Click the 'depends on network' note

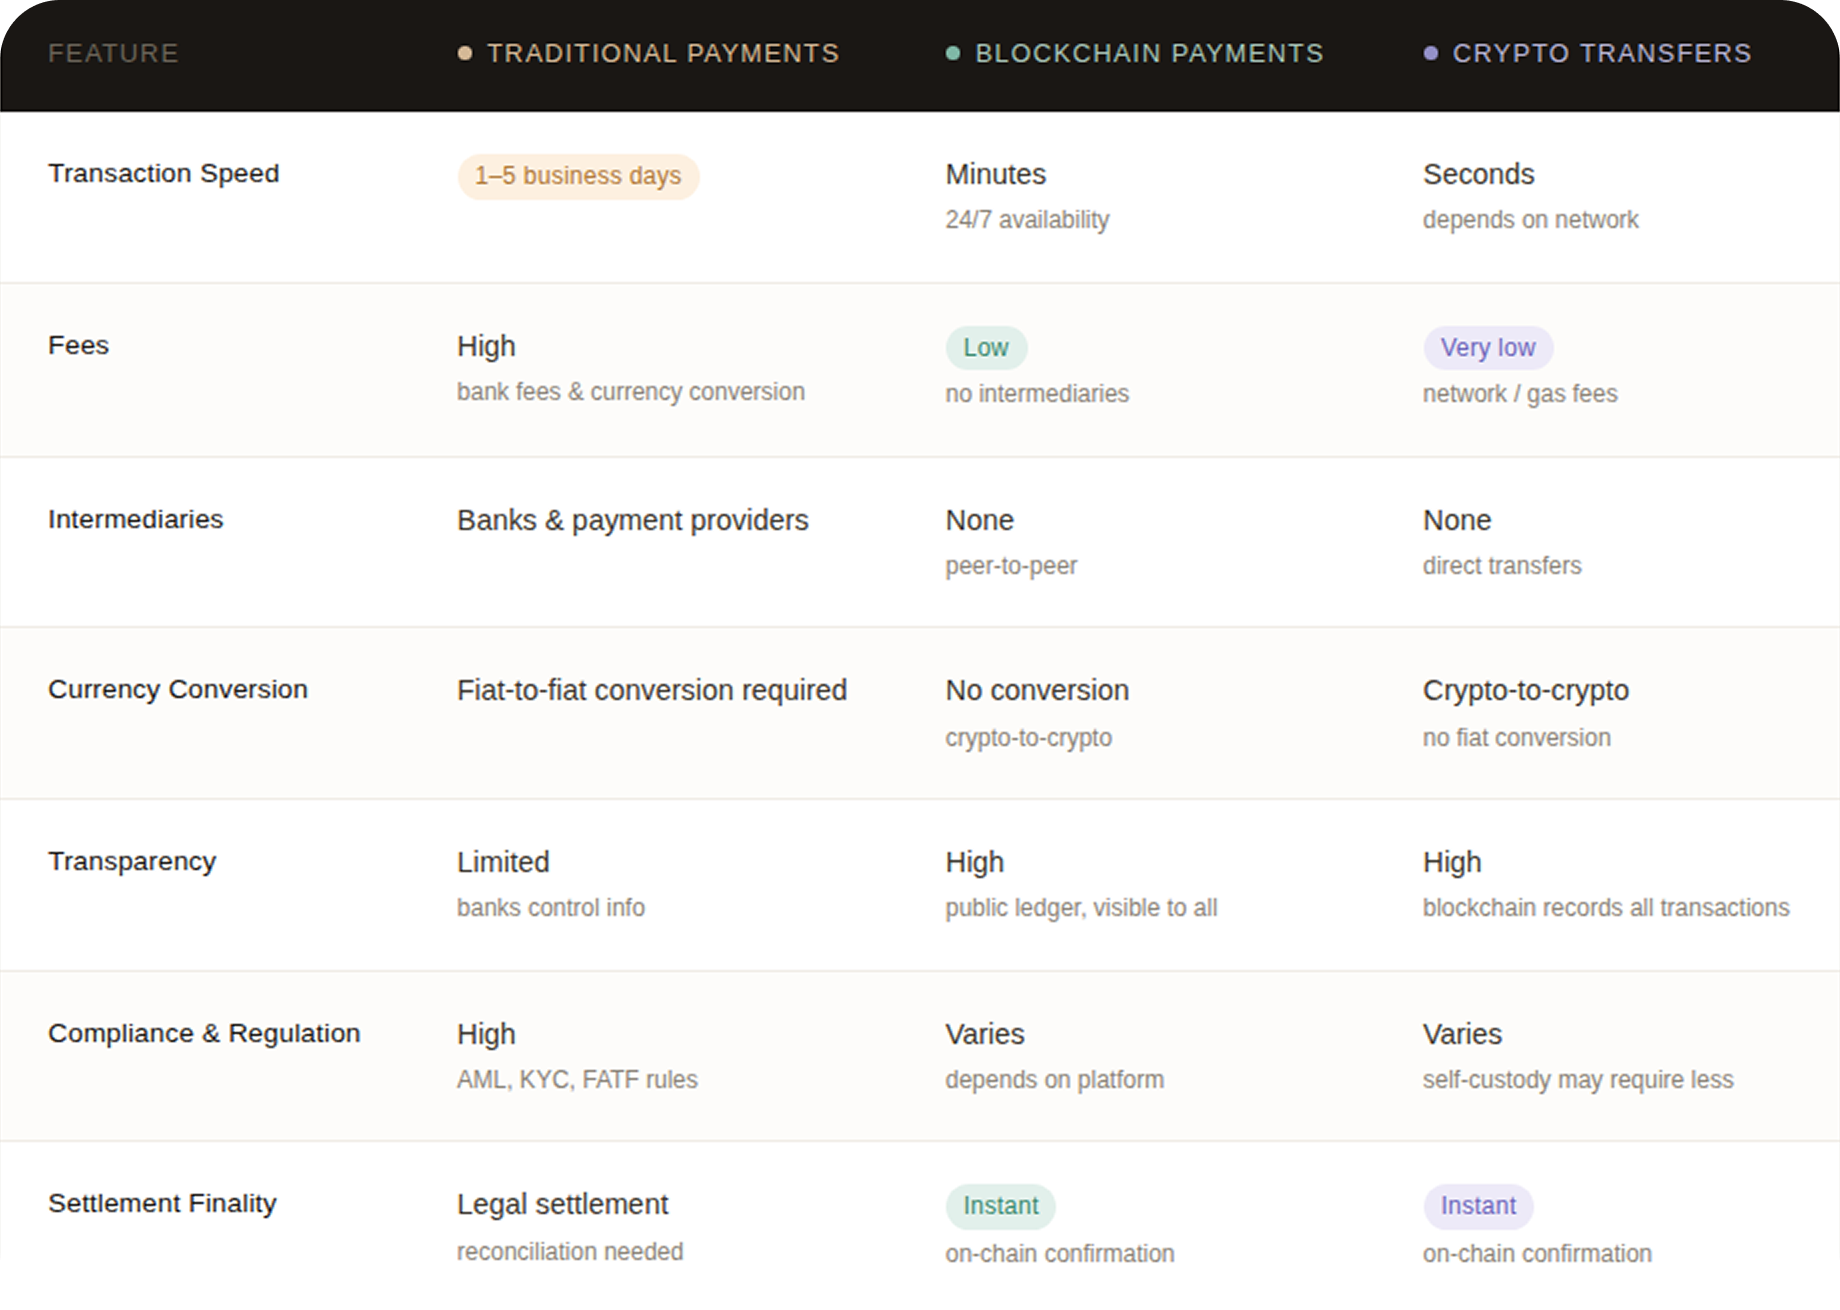pos(1530,220)
